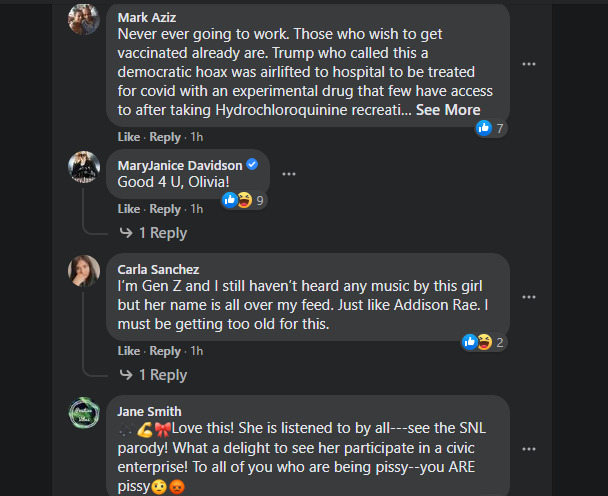The image size is (608, 496).
Task: Like MaryJanice Davidson's comment
Action: click(128, 209)
